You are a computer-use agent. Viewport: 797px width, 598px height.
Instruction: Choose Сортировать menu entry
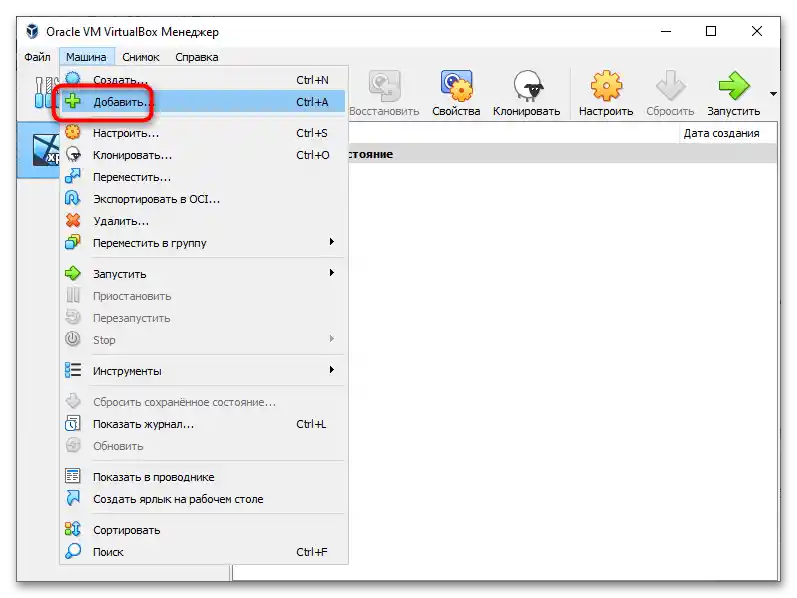[x=203, y=530]
